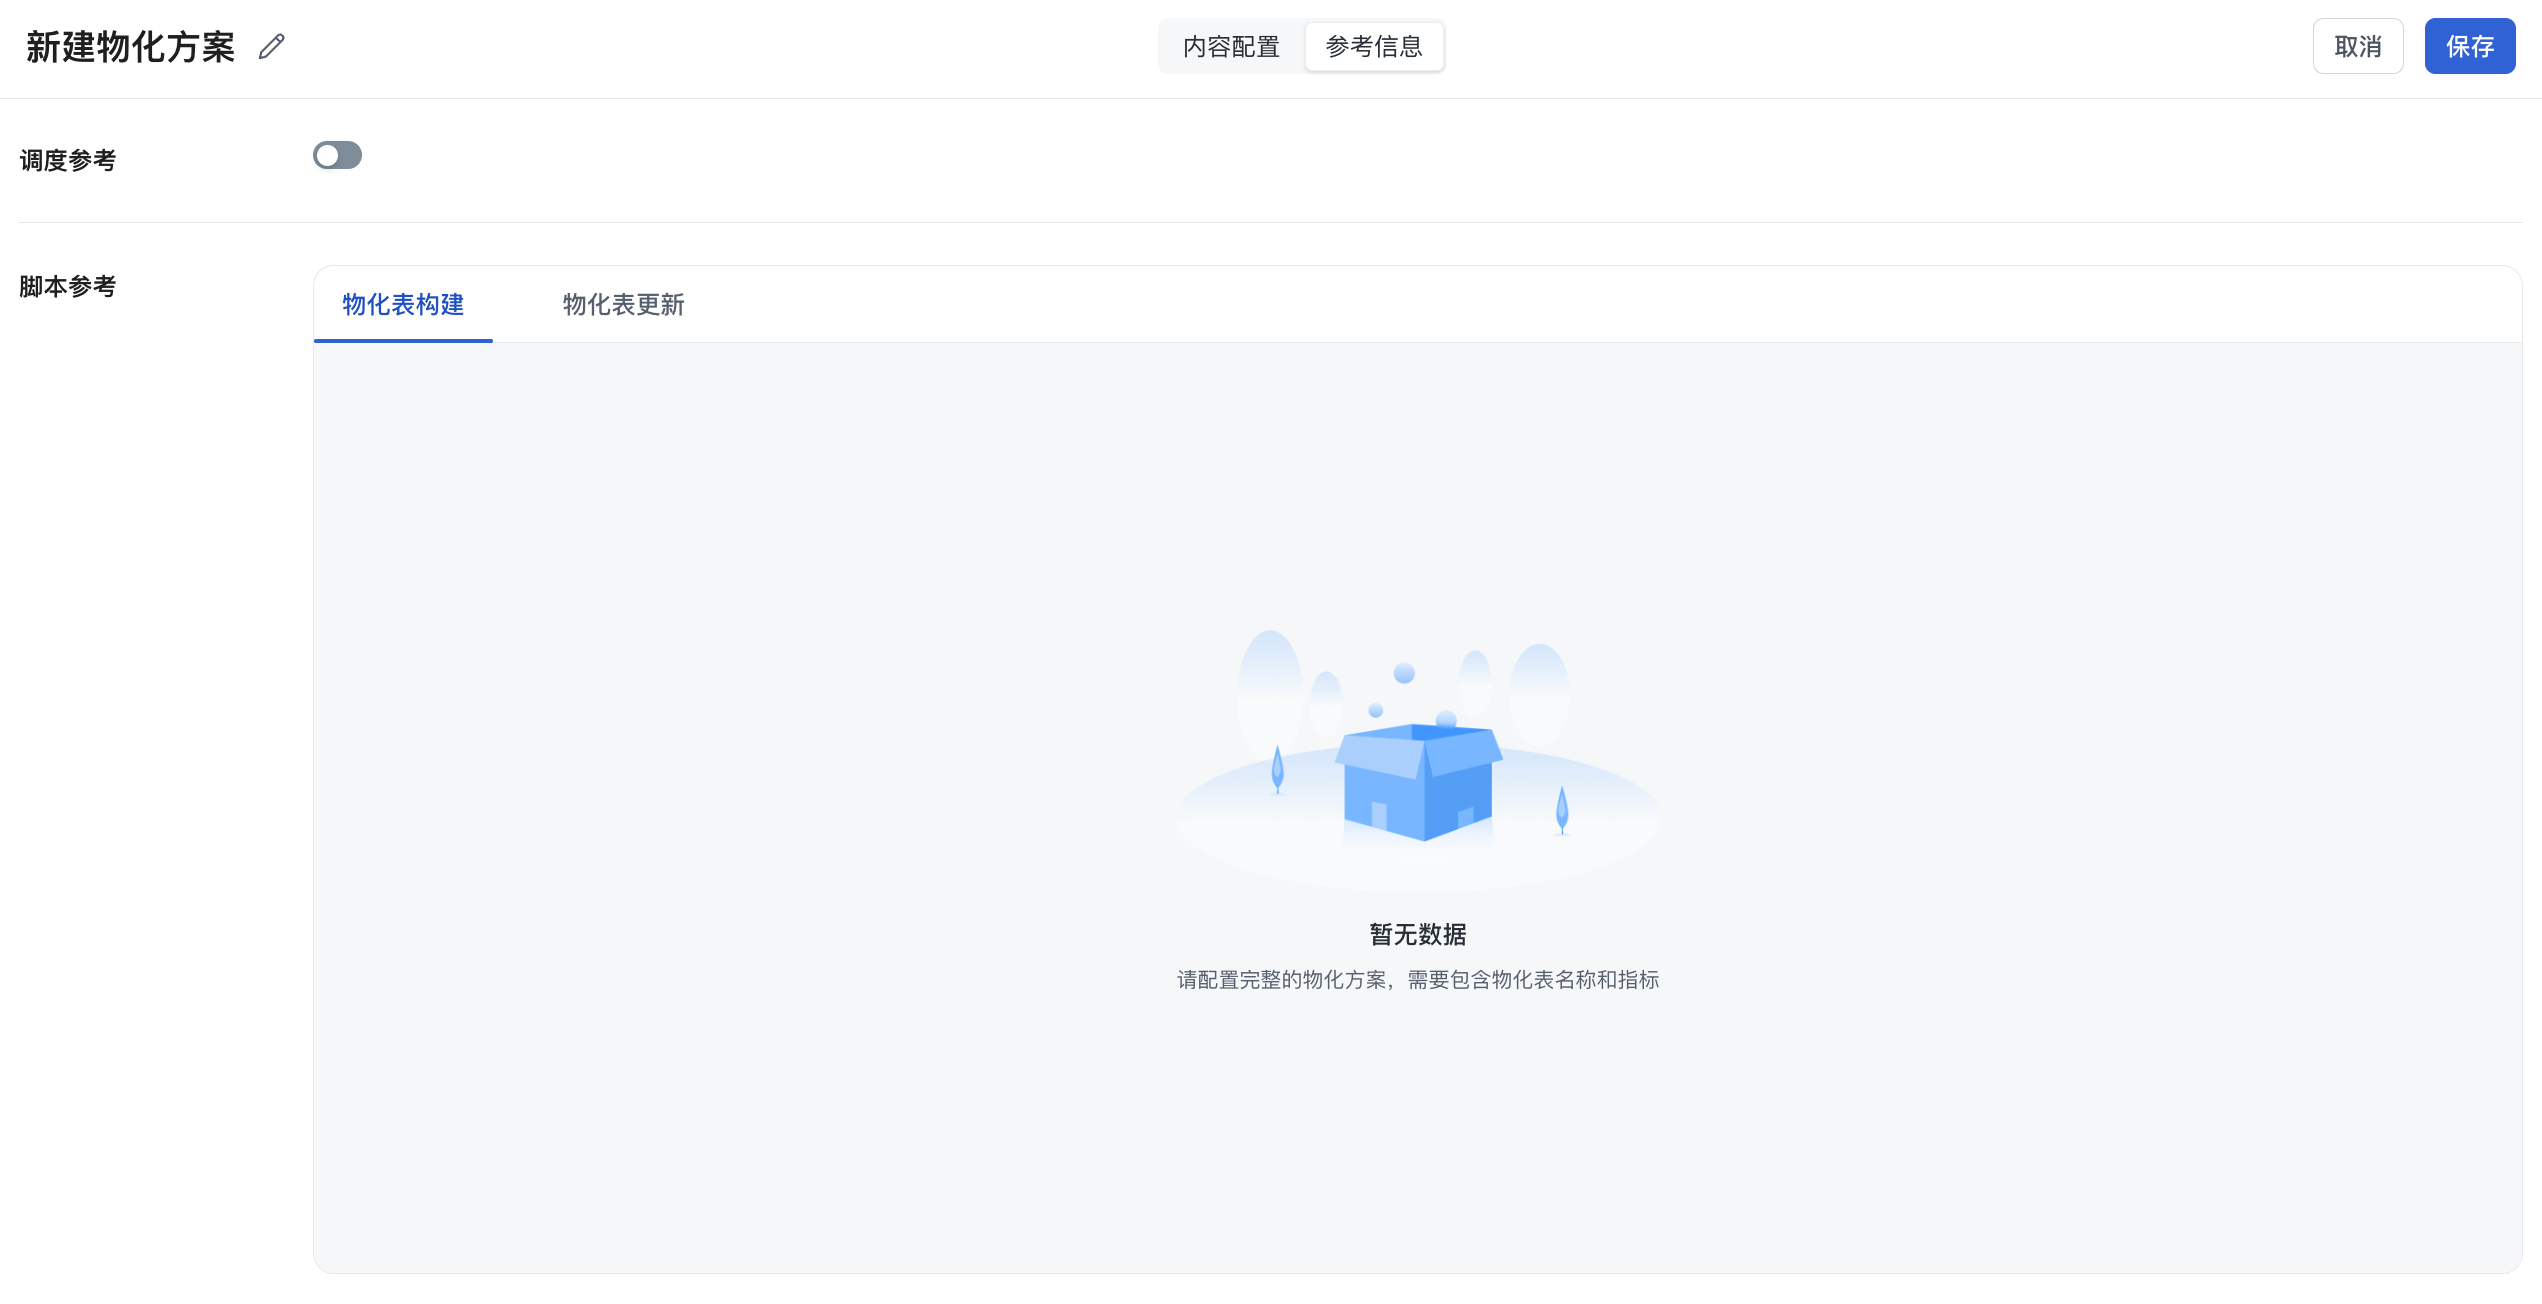Click the 脚本参考 label
Screen dimensions: 2542x1304
[x=68, y=287]
